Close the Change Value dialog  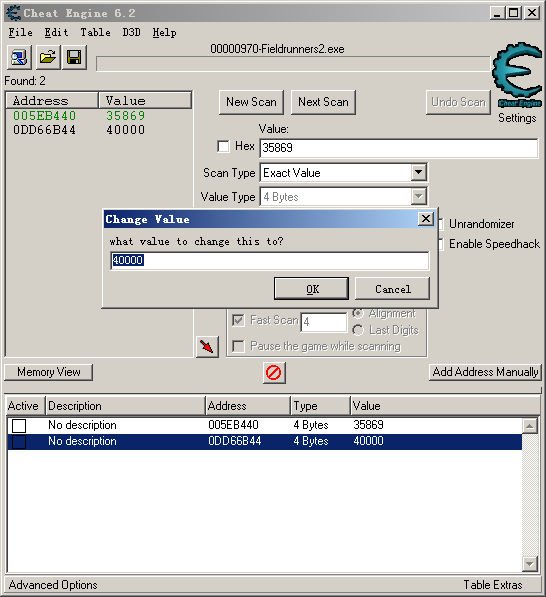point(426,219)
